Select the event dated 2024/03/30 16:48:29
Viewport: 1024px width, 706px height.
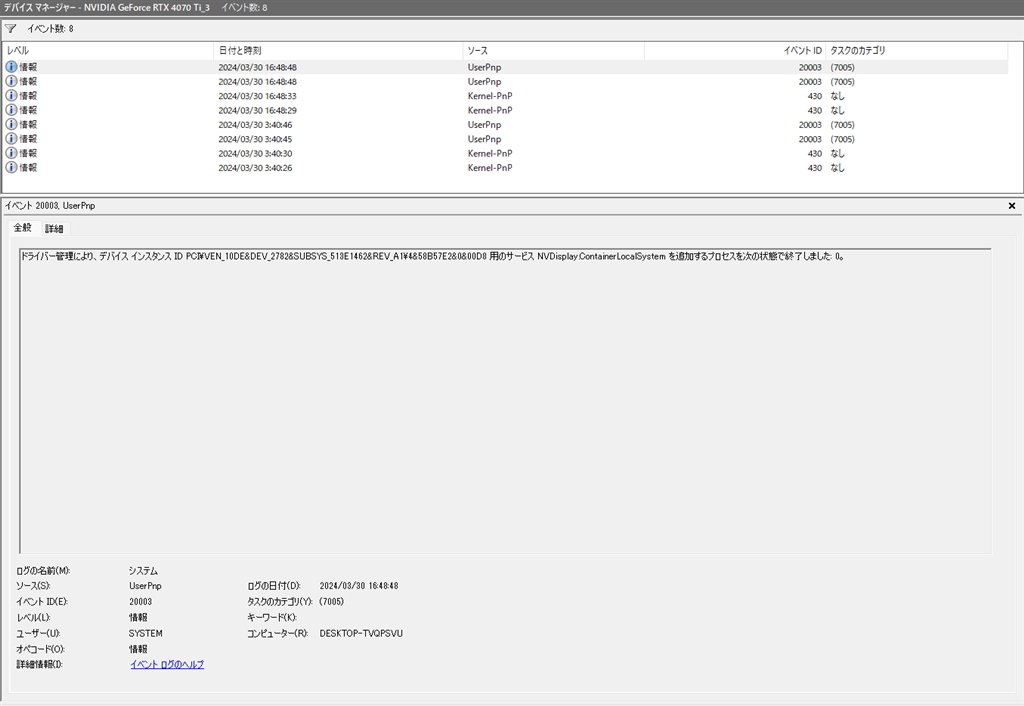tap(506, 110)
